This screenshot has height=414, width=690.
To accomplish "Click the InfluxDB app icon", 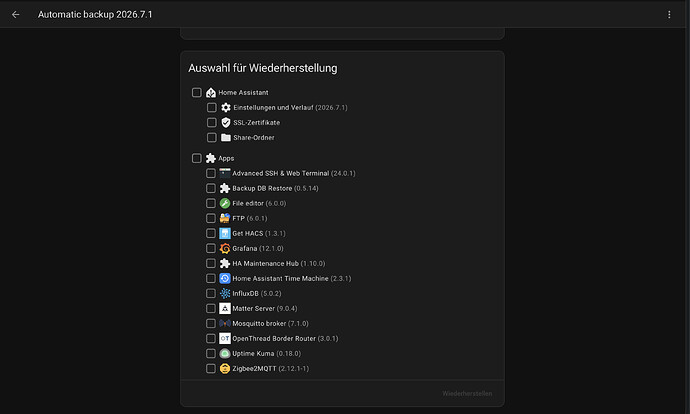I will pyautogui.click(x=225, y=293).
